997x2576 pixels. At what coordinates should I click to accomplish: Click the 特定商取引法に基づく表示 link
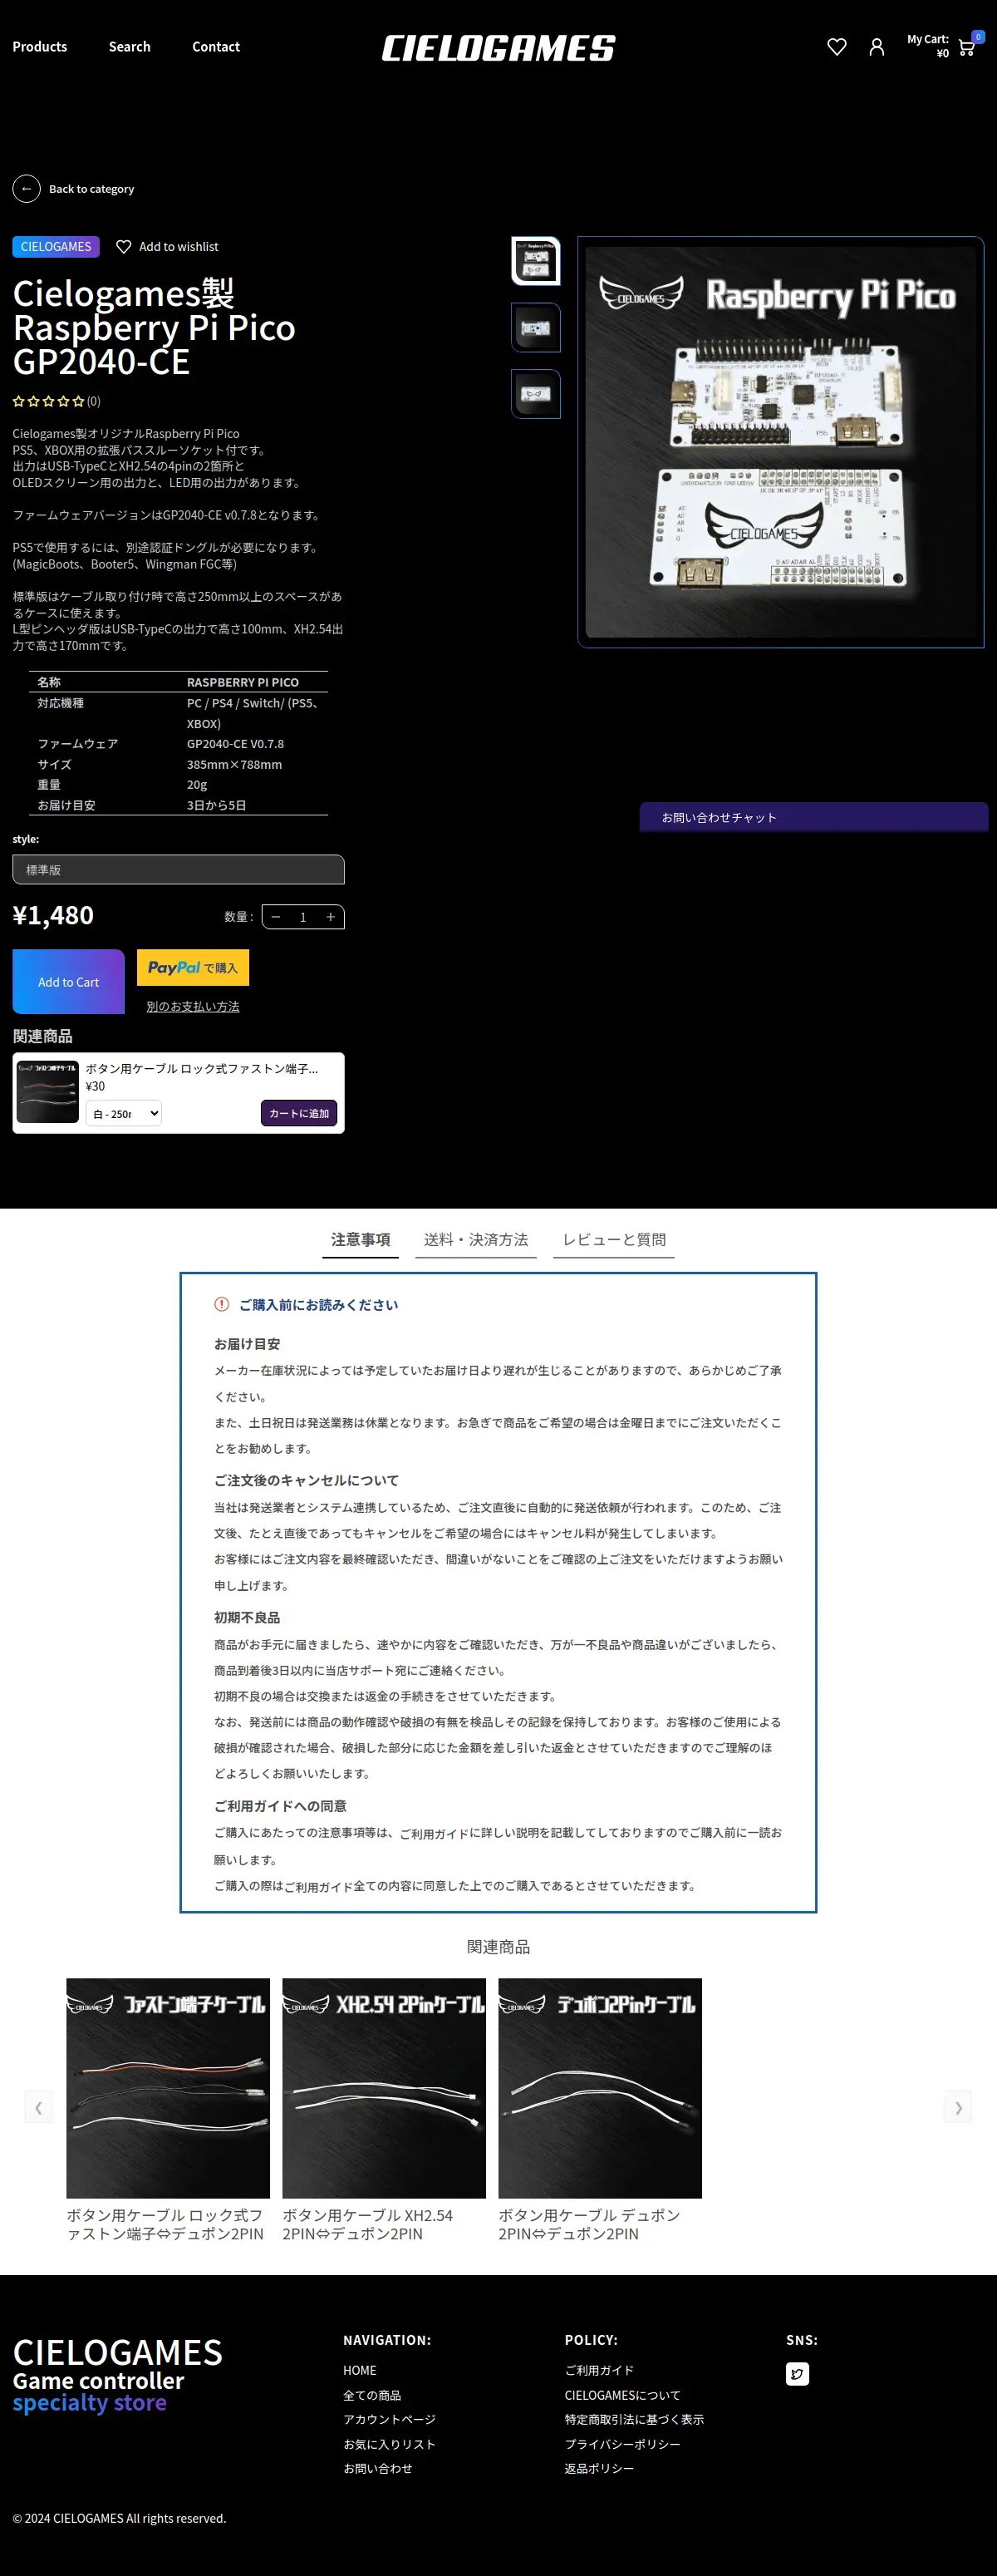coord(634,2419)
